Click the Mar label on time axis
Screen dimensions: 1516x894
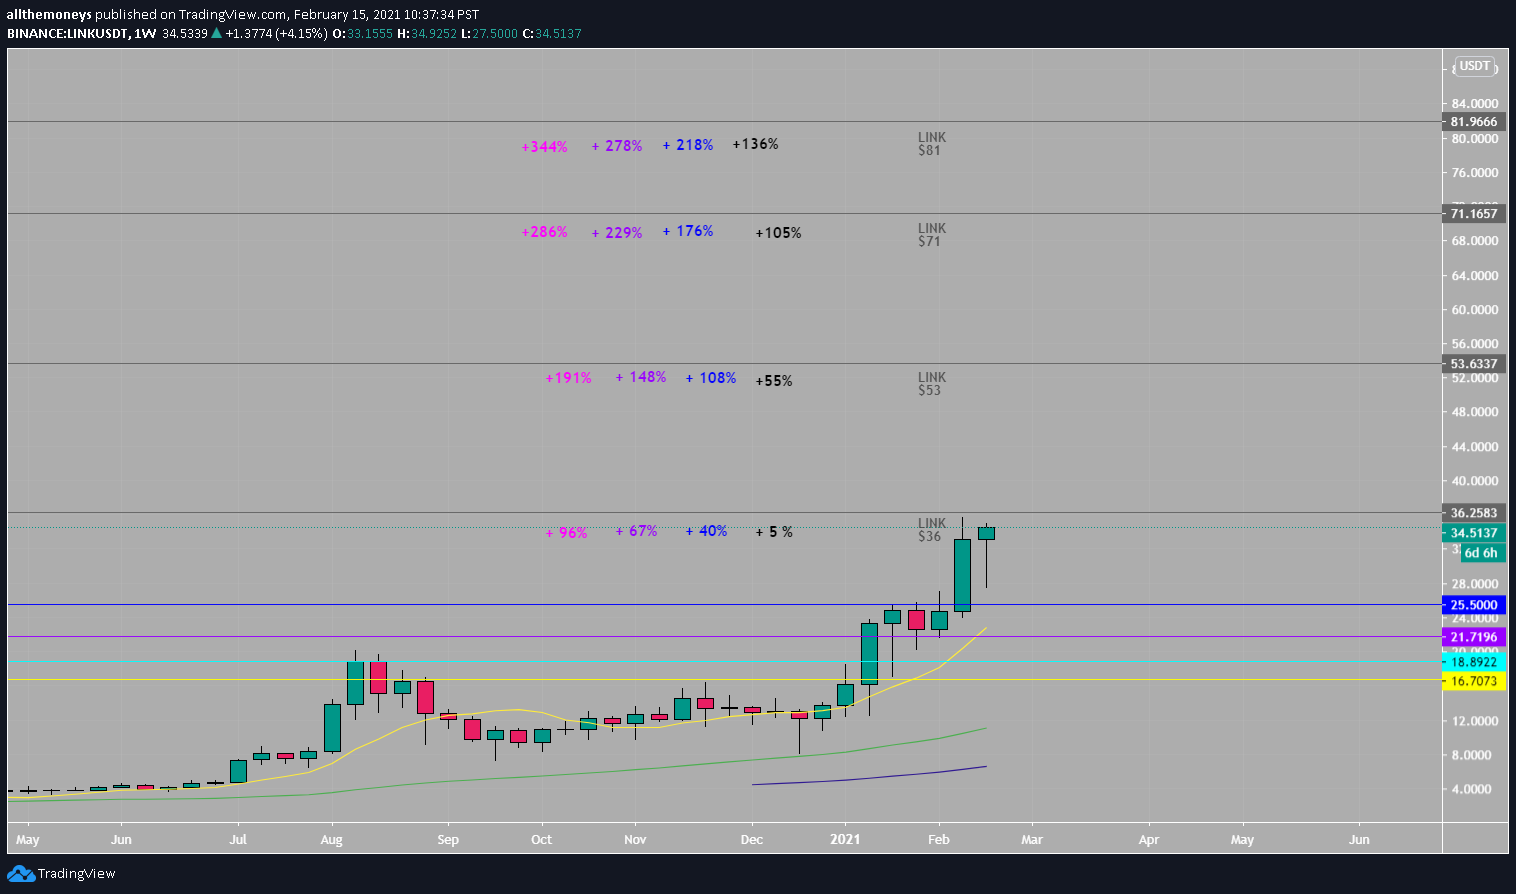coord(1031,839)
